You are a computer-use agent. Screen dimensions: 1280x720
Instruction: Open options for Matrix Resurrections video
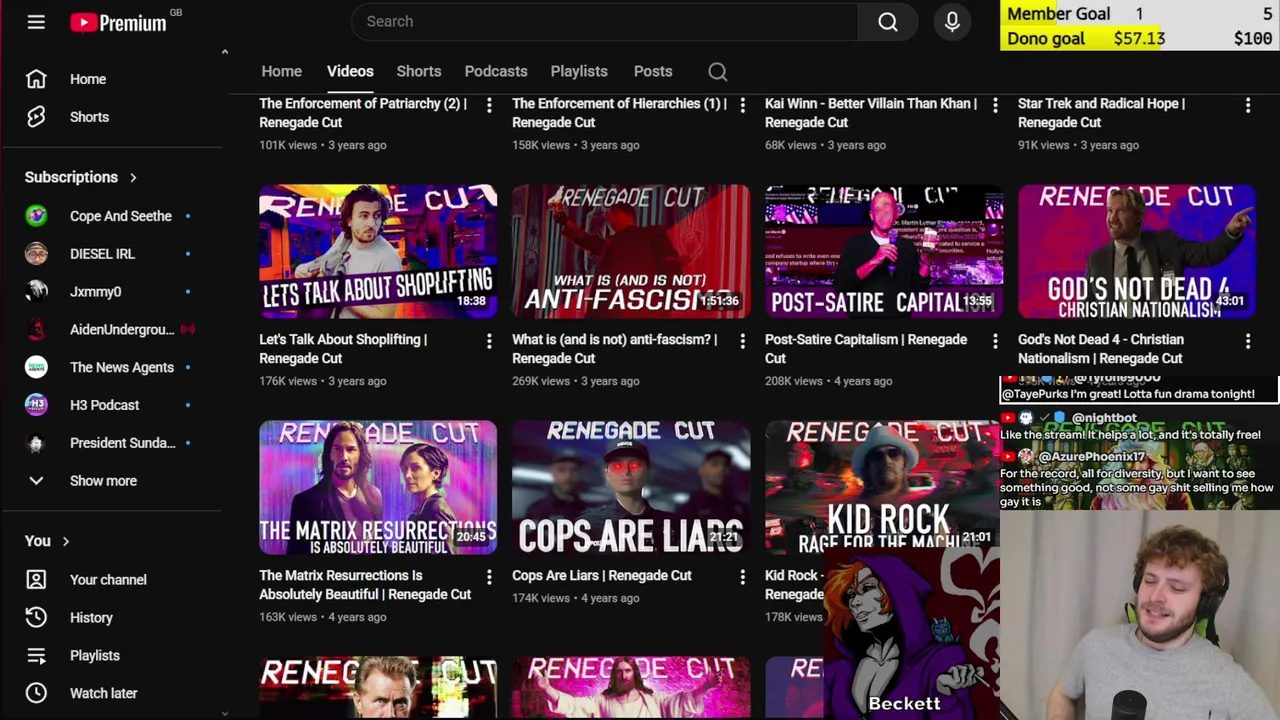point(489,577)
